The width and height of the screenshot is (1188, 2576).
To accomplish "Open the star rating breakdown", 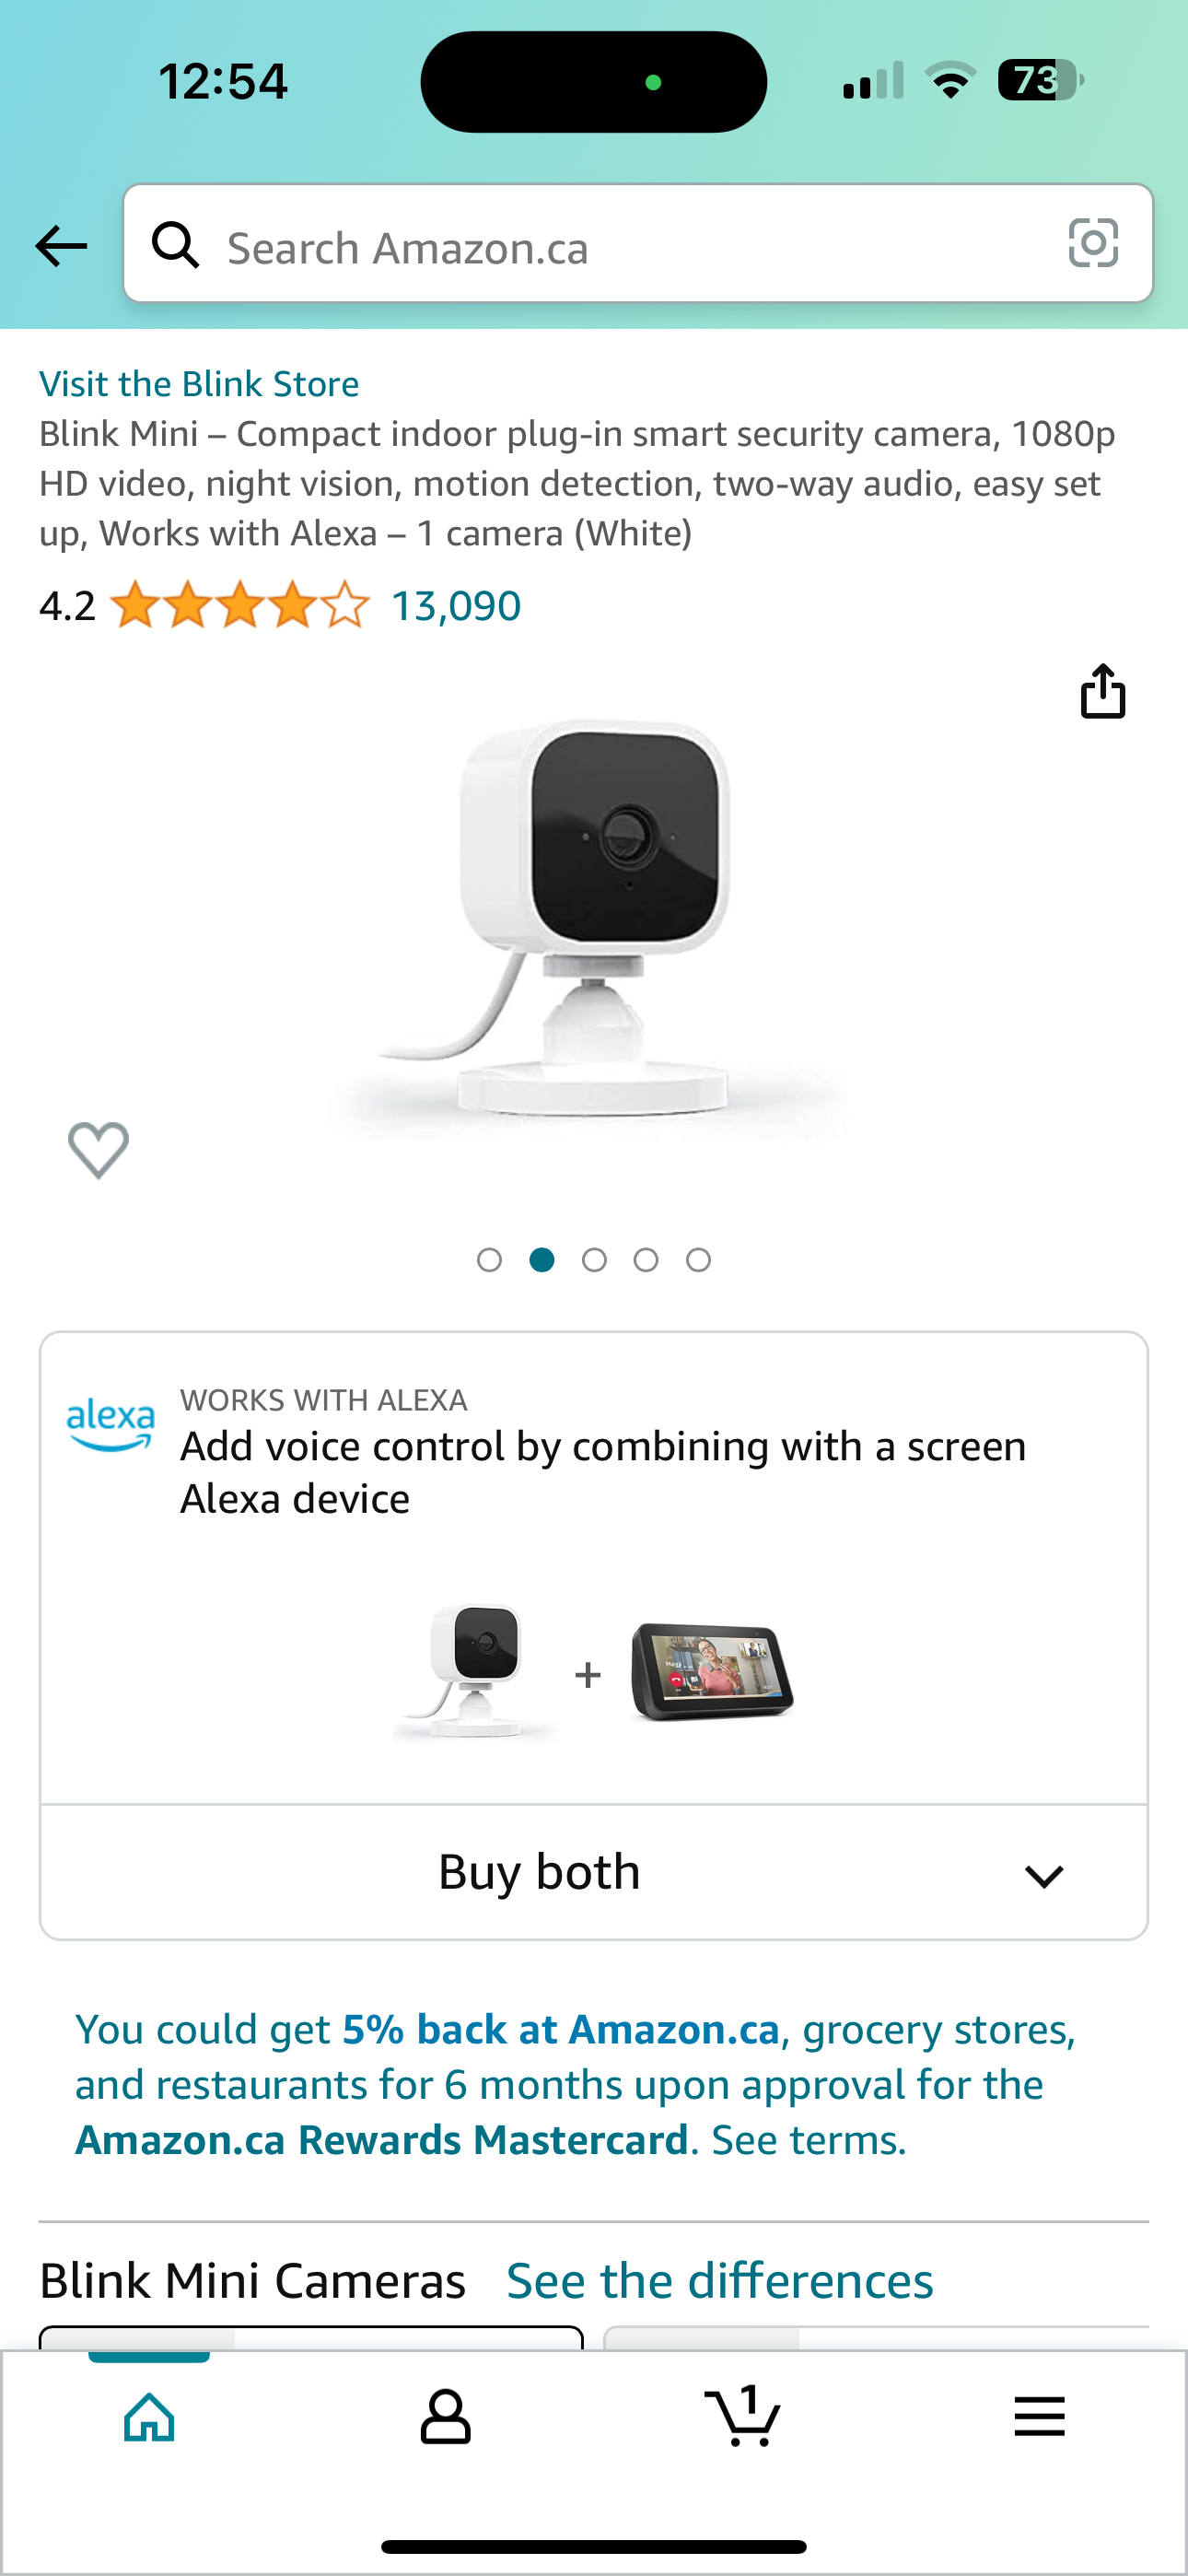I will pos(239,606).
